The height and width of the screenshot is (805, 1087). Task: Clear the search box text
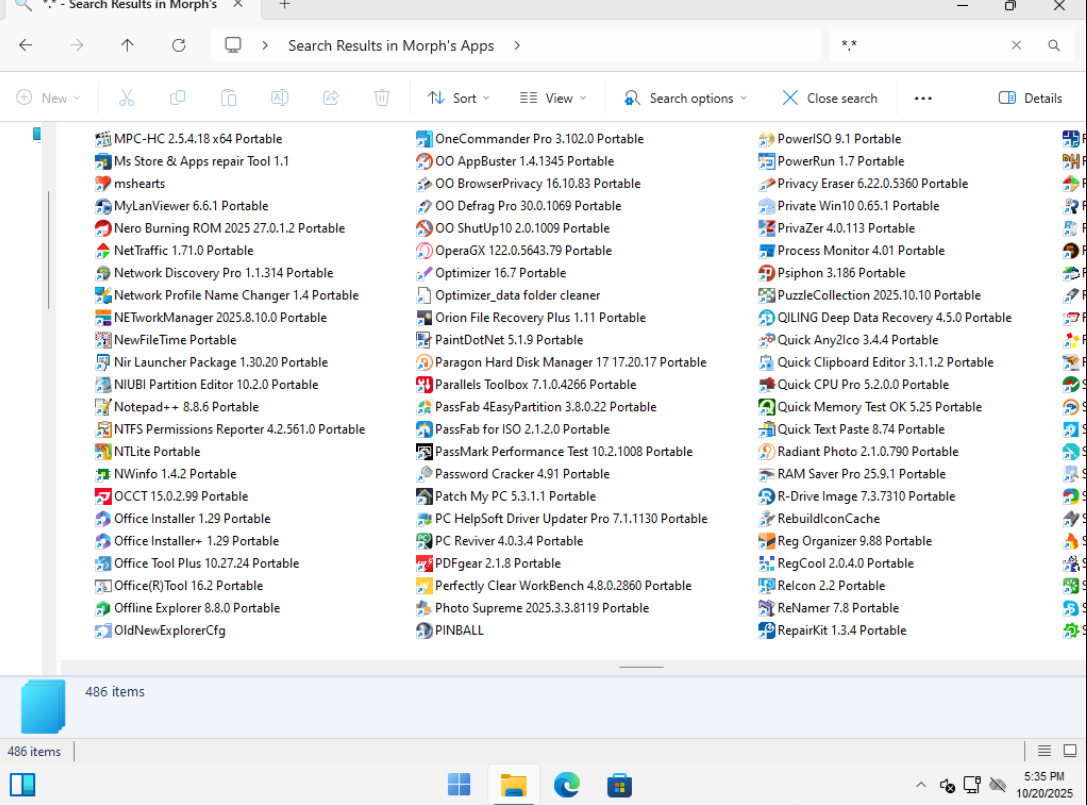tap(1016, 45)
